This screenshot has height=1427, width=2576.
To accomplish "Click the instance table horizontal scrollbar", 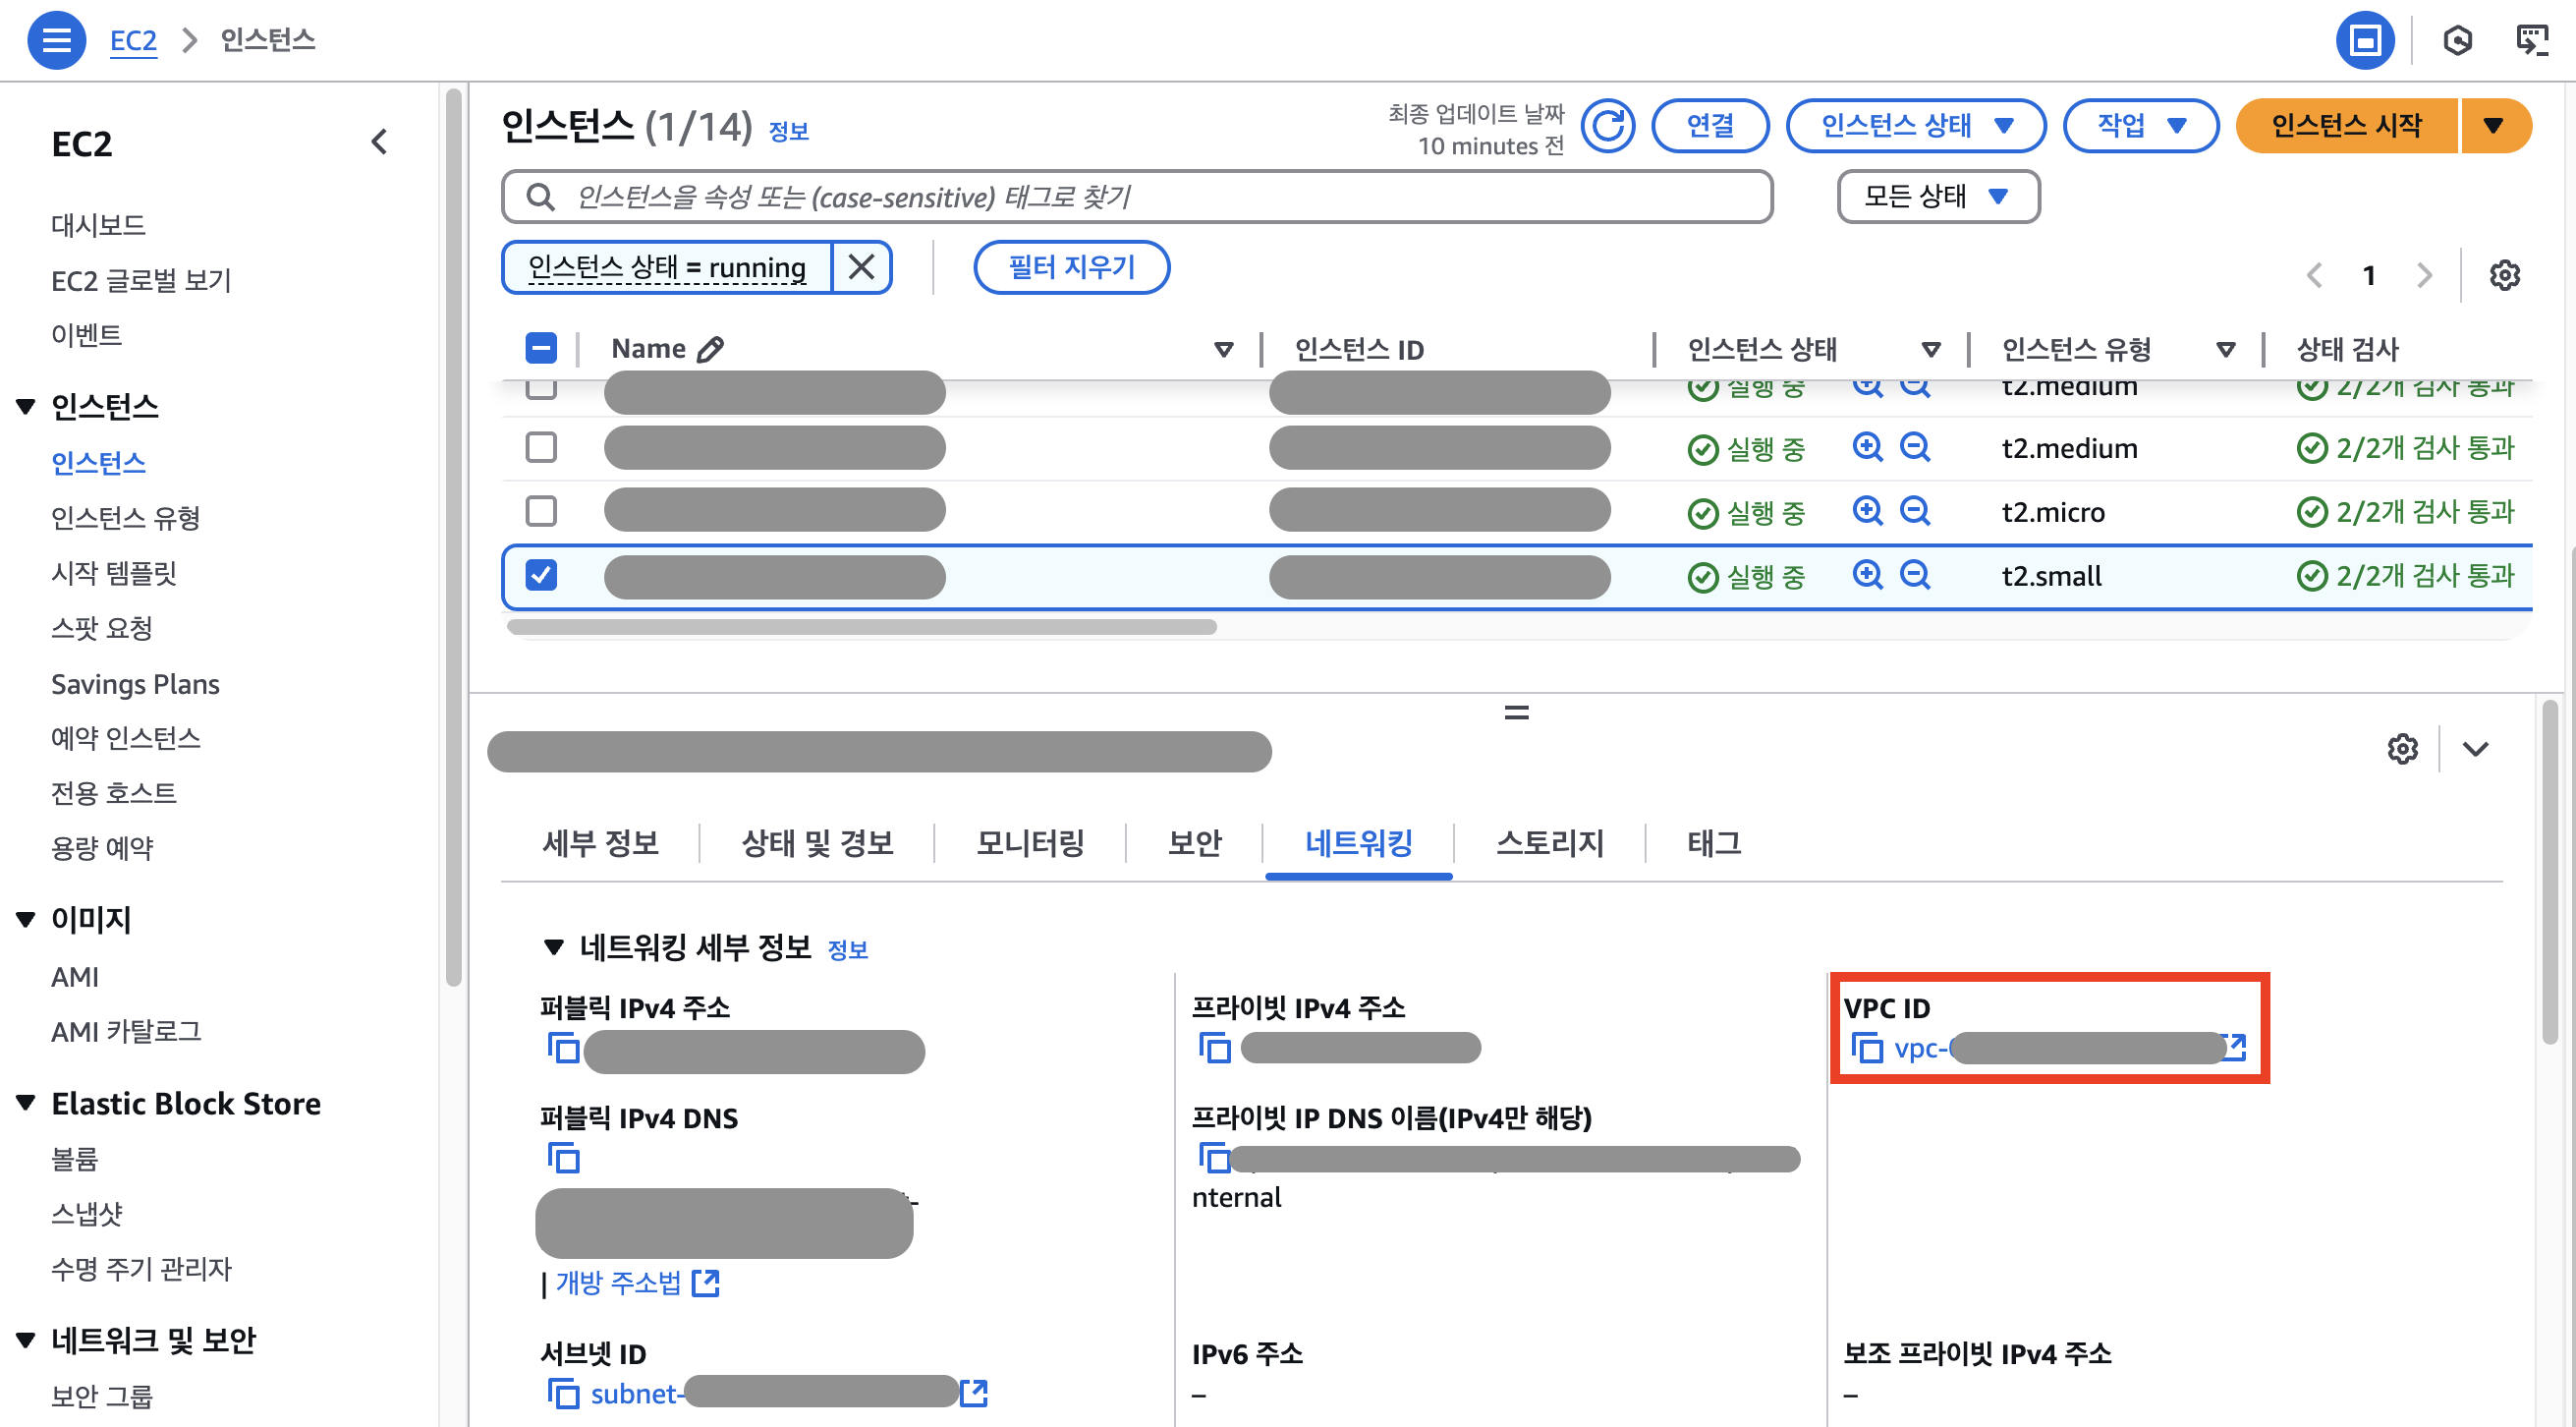I will pyautogui.click(x=861, y=627).
